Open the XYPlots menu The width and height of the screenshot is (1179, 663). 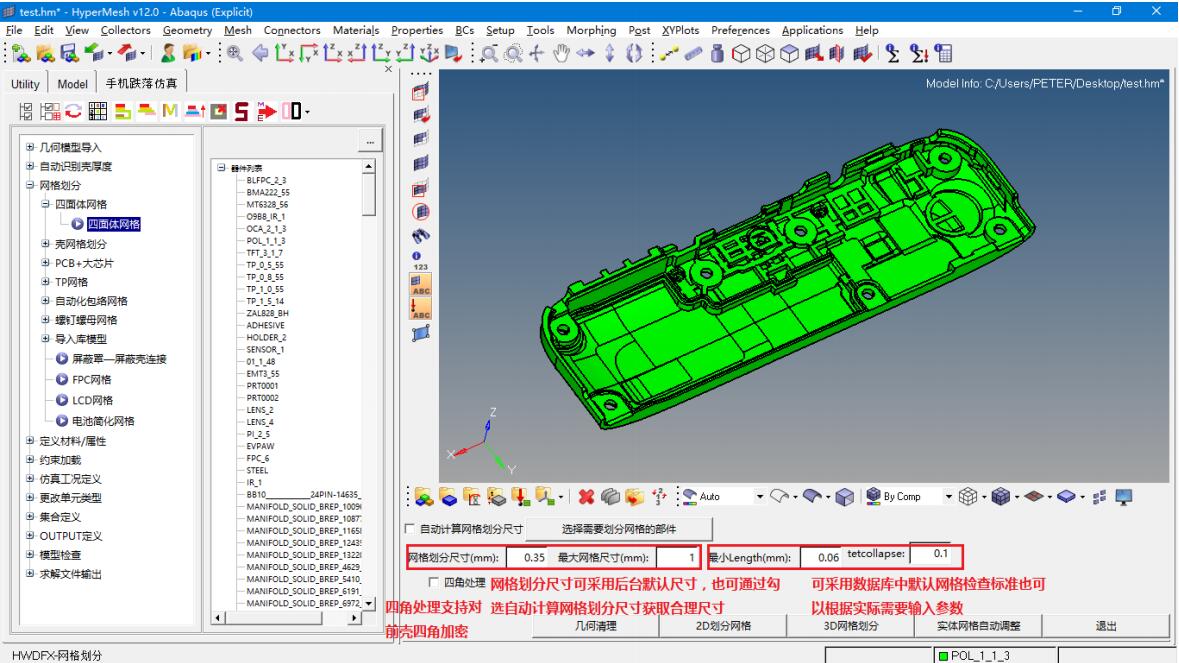pos(680,30)
